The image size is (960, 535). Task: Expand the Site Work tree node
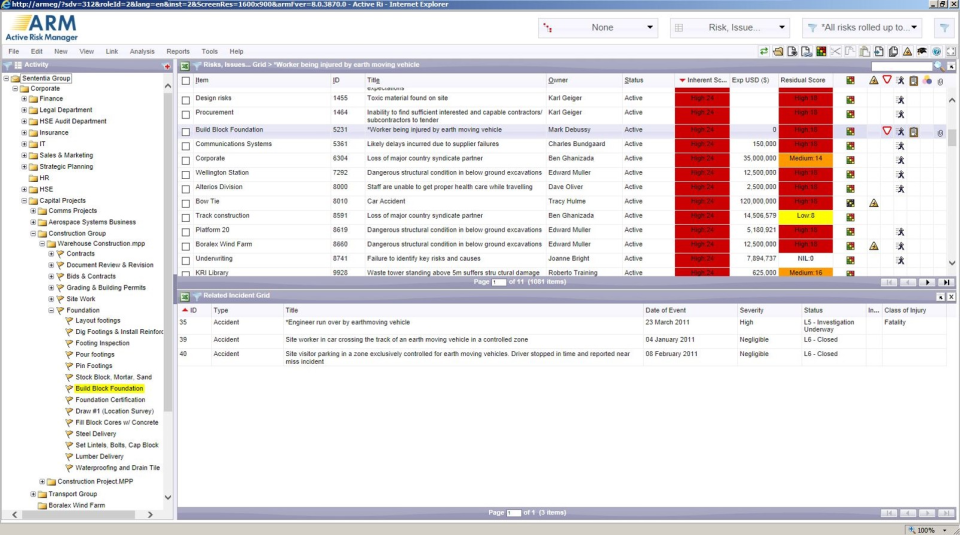51,299
